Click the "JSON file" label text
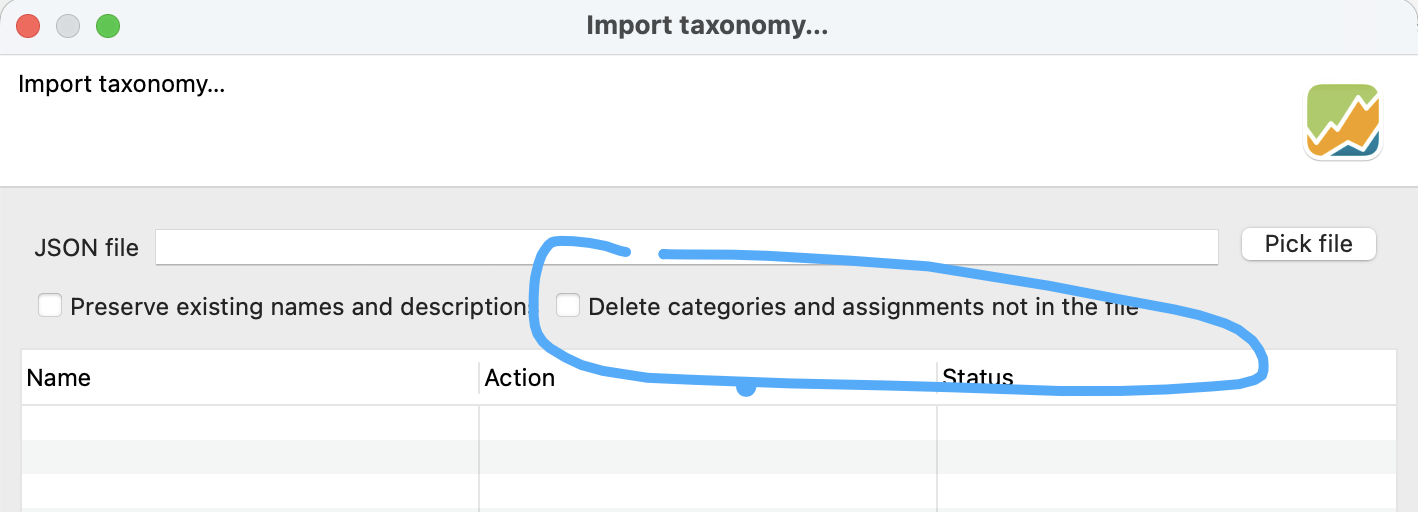 (86, 248)
